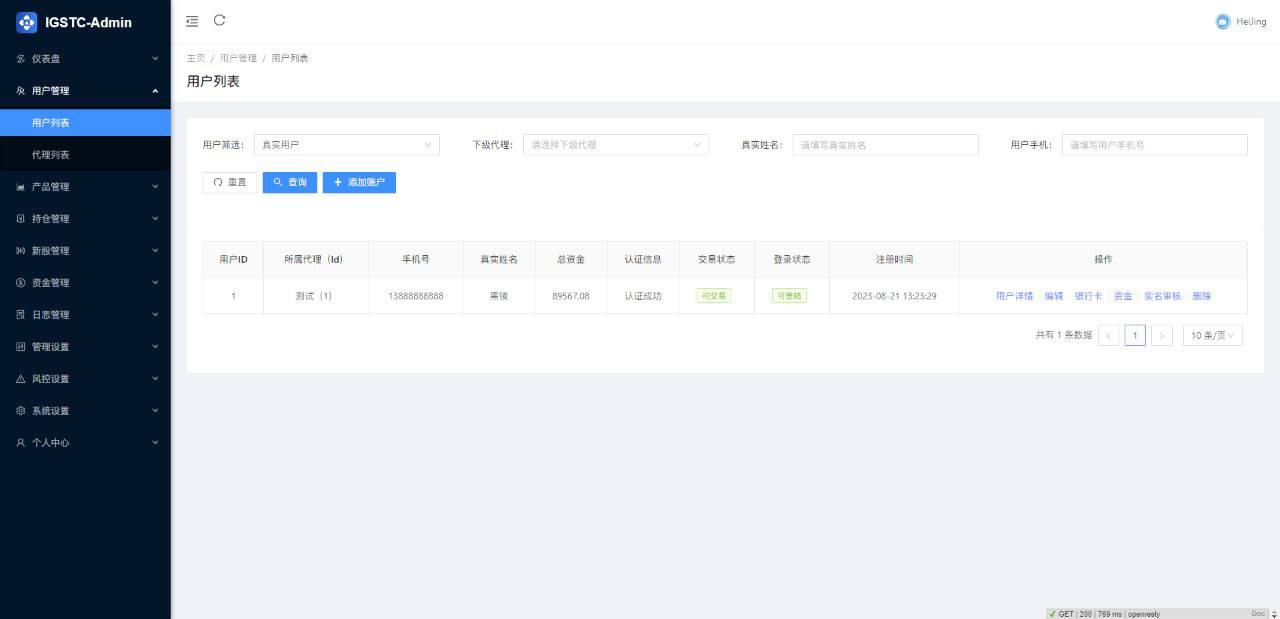Open the 用户详情 link in the actions column
Viewport: 1280px width, 619px height.
1013,295
